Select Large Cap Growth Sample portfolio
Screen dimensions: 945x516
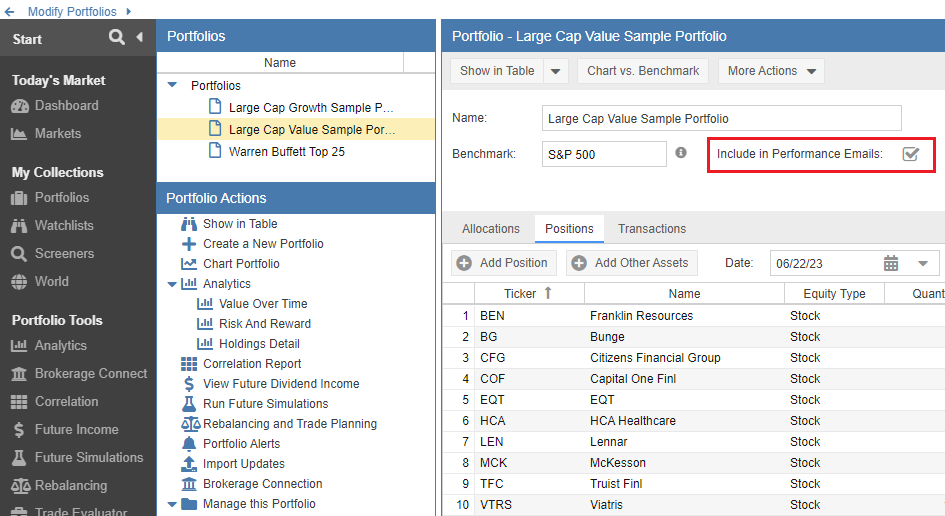point(296,107)
